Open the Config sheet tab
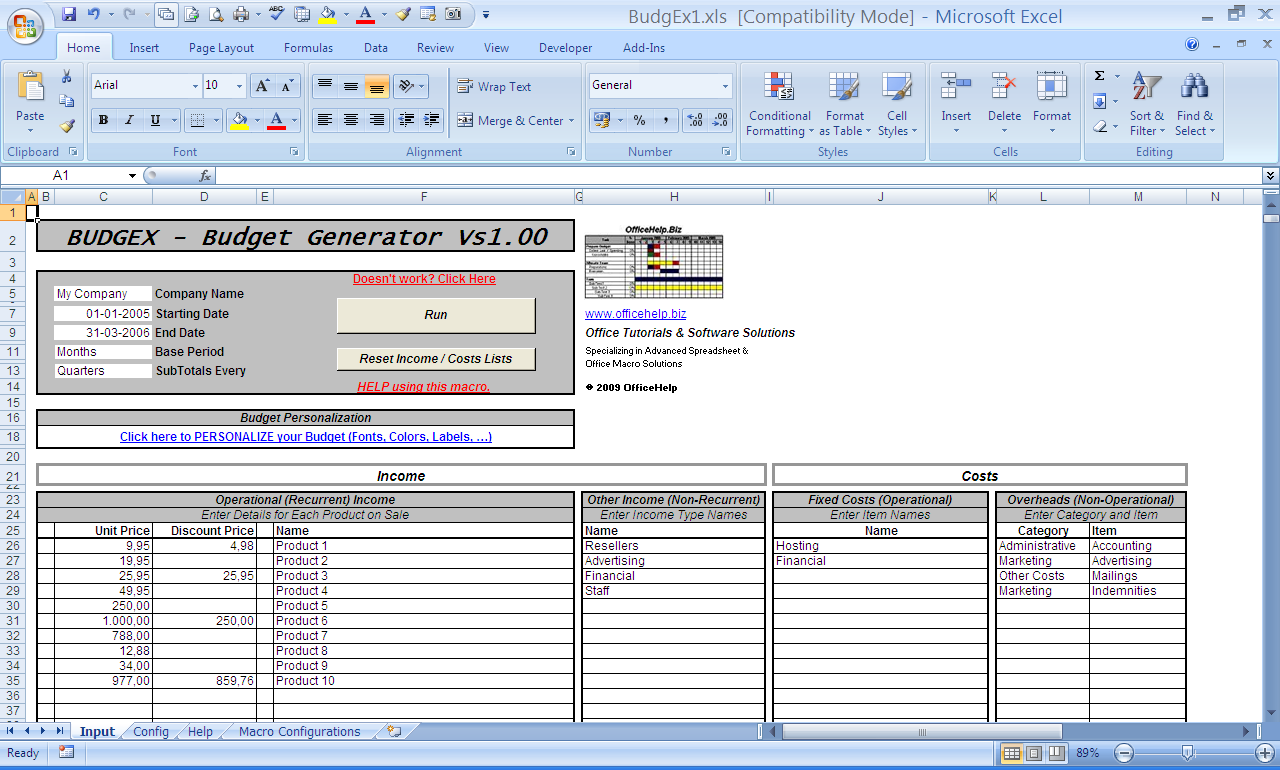 pos(151,732)
